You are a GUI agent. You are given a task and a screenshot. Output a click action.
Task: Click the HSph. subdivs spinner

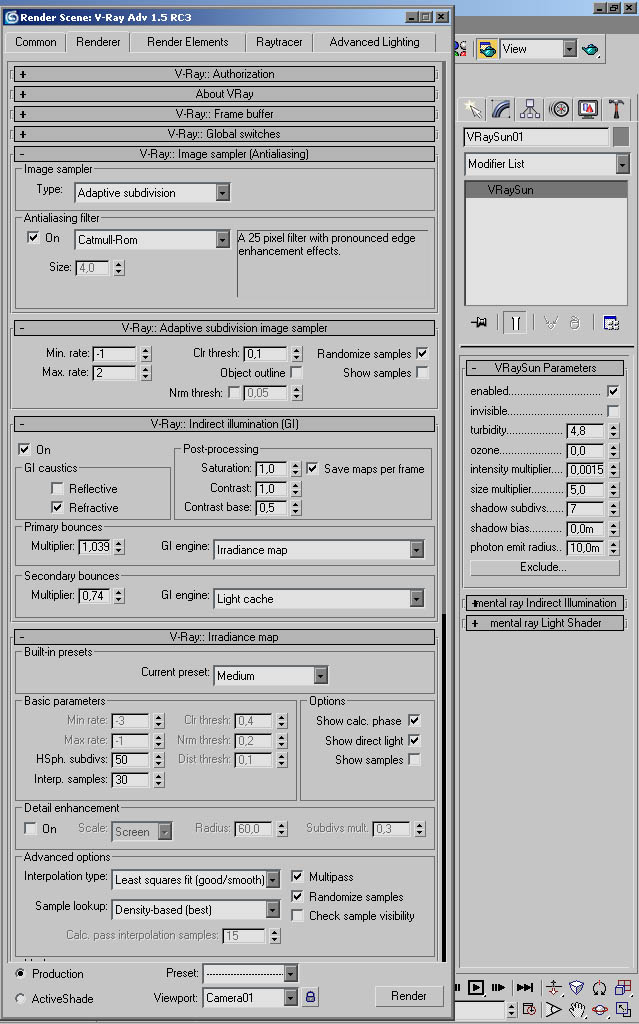click(x=159, y=760)
